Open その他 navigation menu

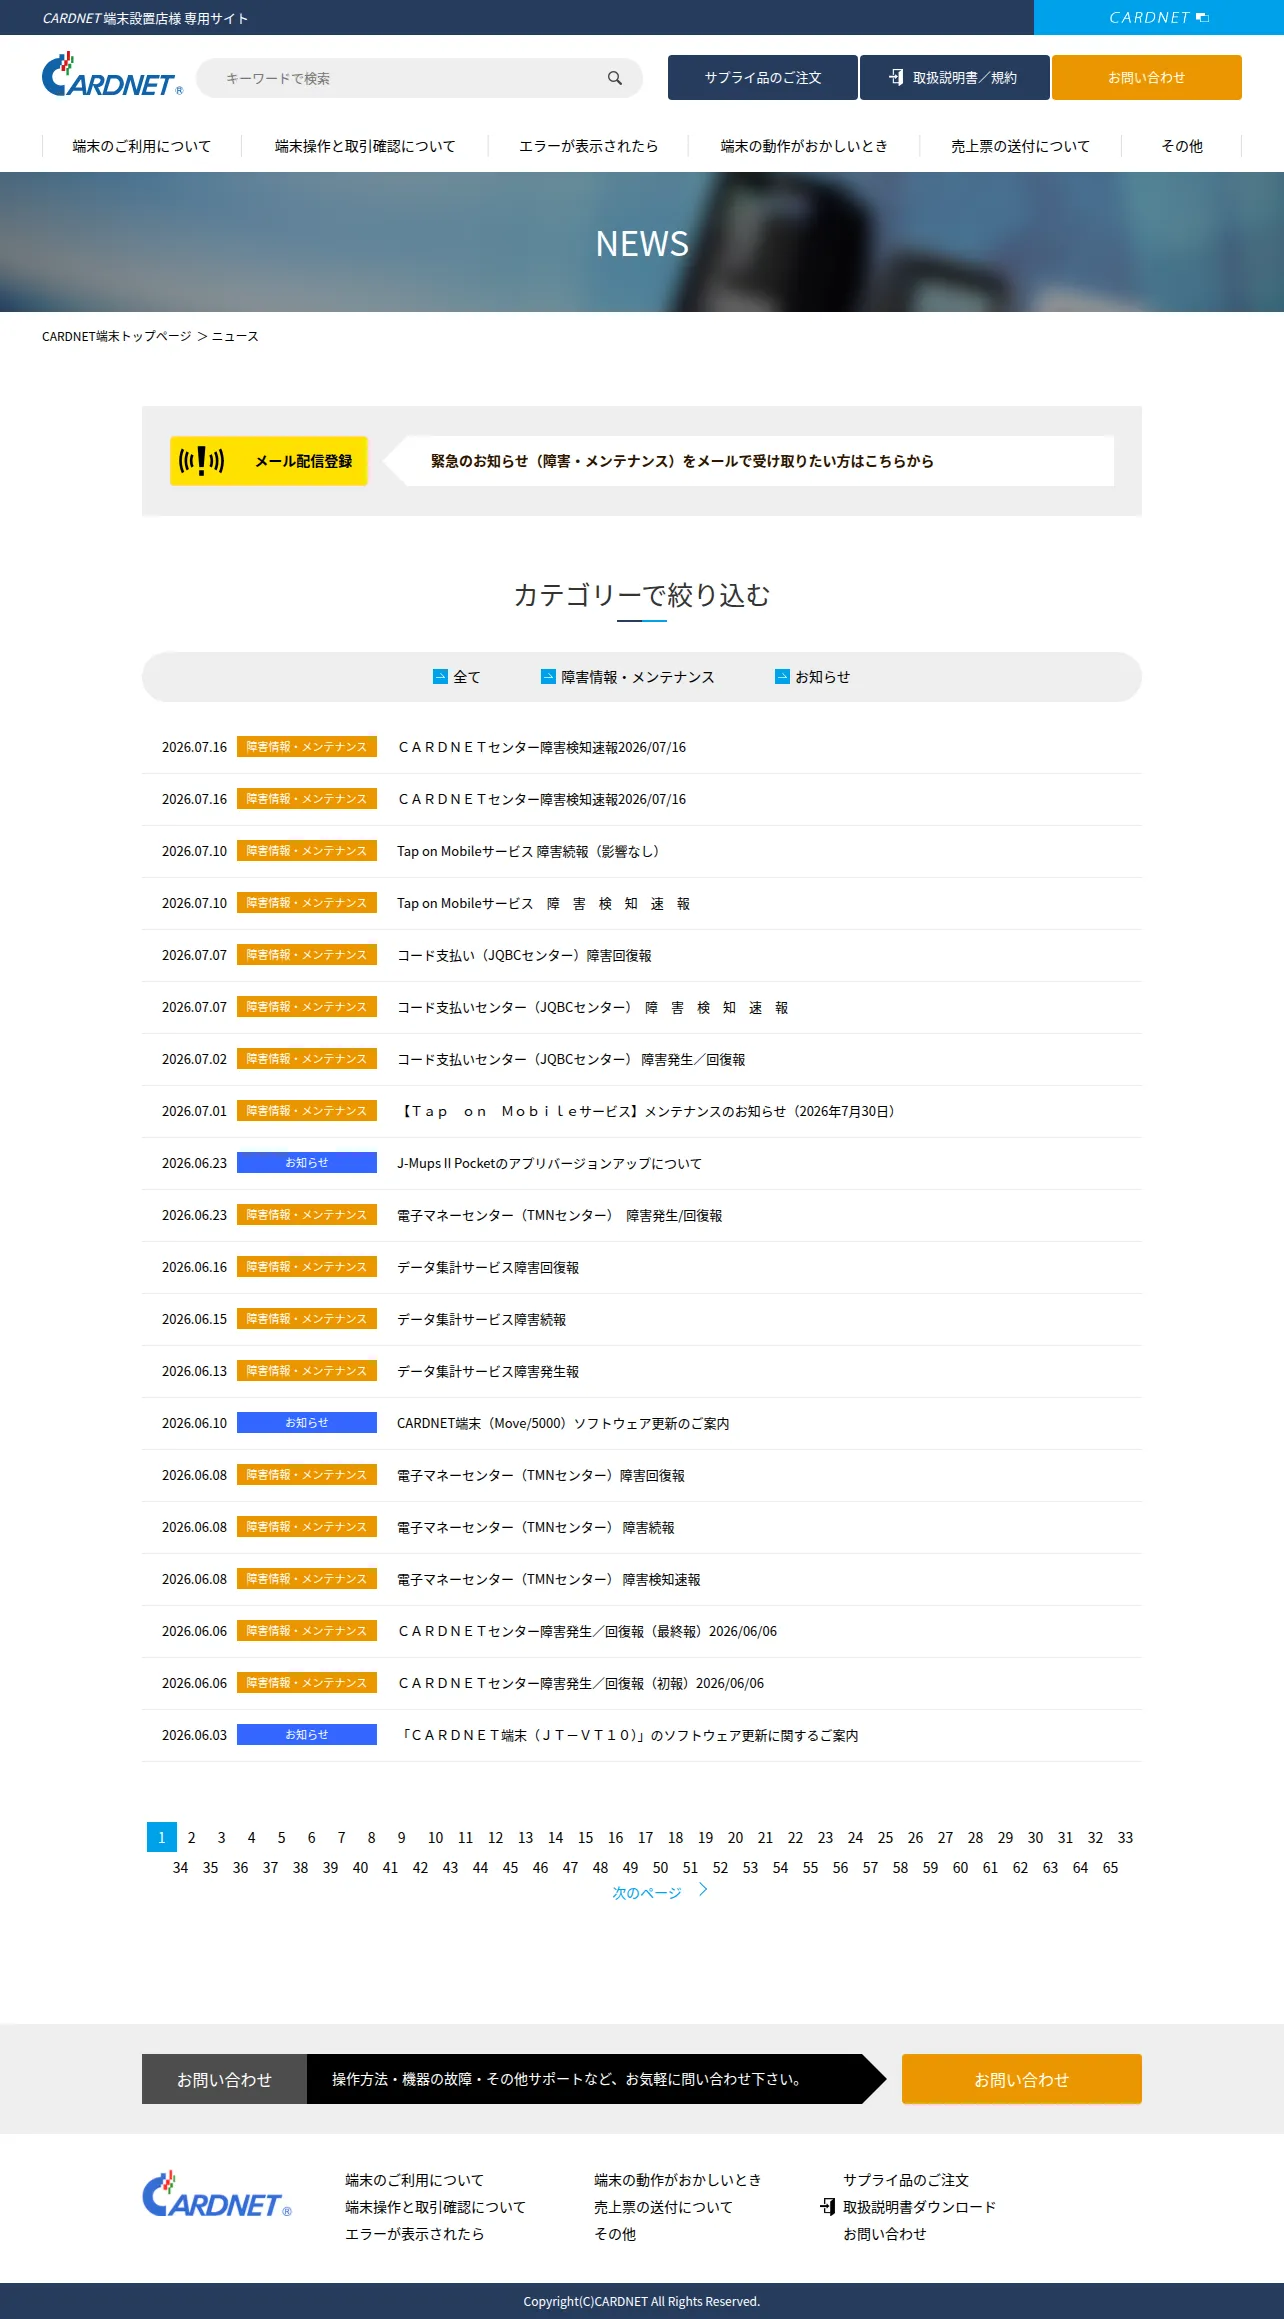tap(1182, 146)
